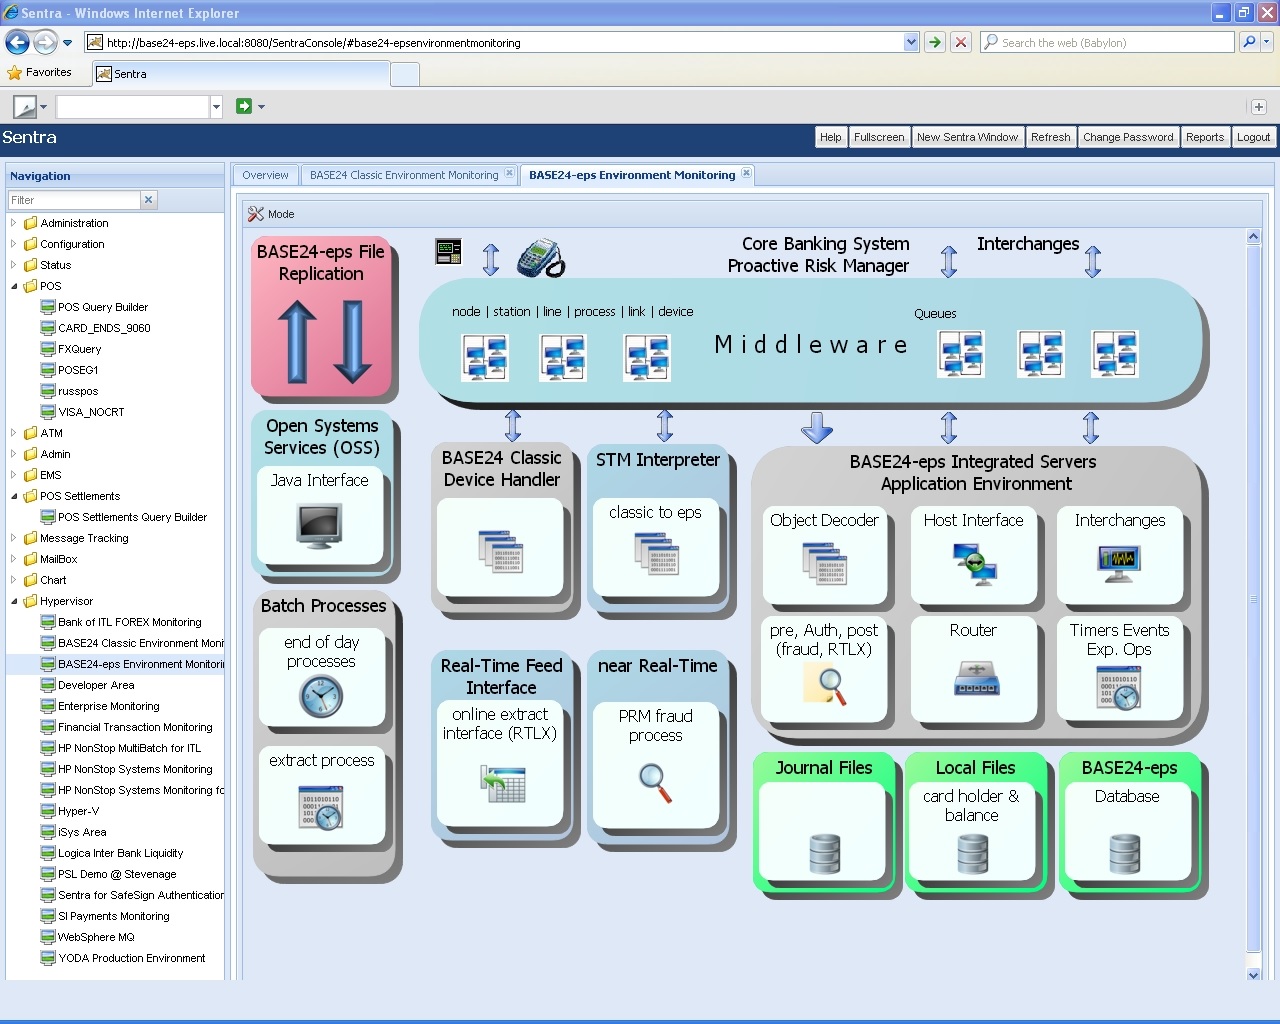Click the browser Back button
This screenshot has width=1280, height=1024.
click(x=17, y=42)
